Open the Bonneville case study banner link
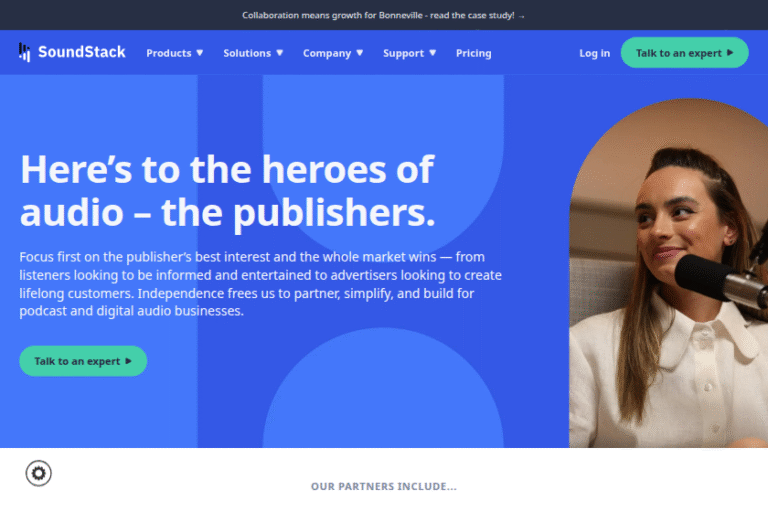The height and width of the screenshot is (512, 768). pos(384,16)
